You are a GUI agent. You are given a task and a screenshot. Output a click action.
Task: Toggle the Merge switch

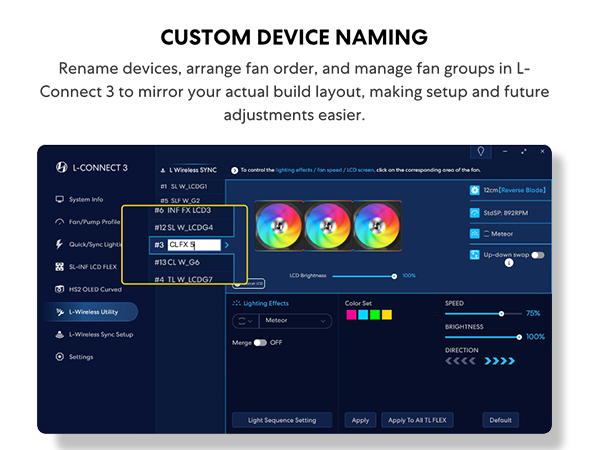point(260,342)
